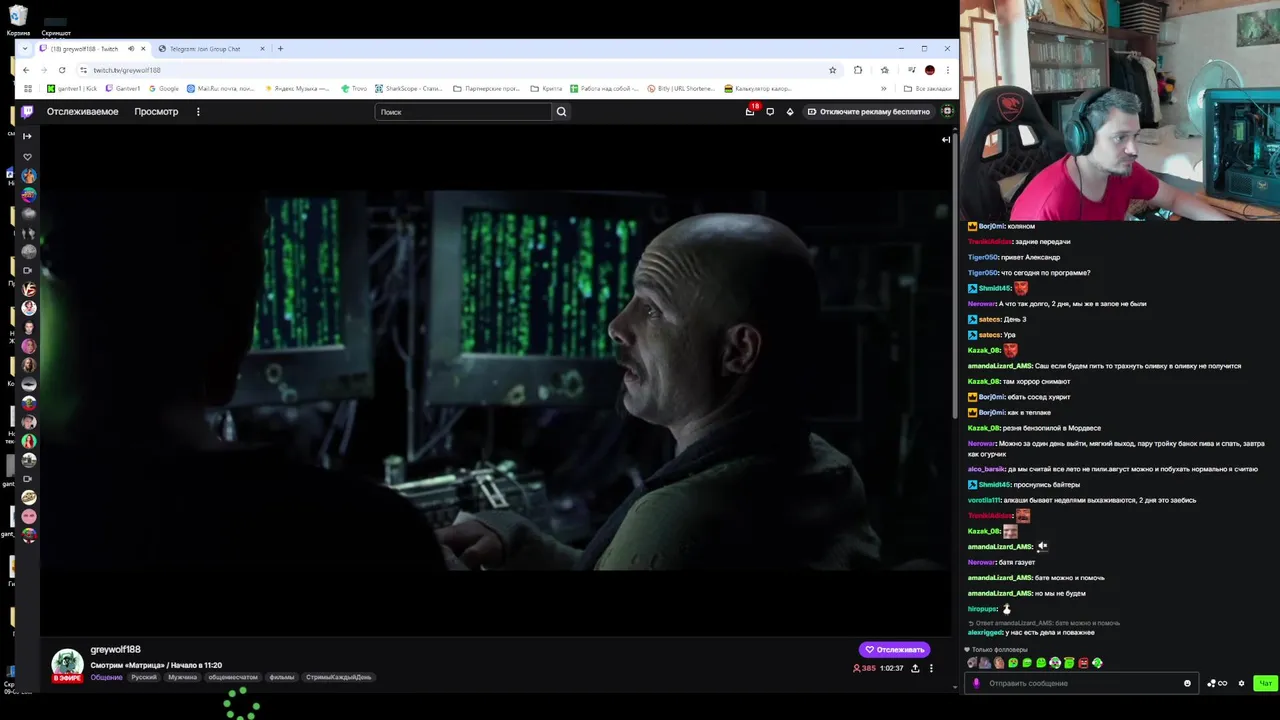This screenshot has height=720, width=1280.
Task: Open the Просмотр tab
Action: (x=156, y=112)
